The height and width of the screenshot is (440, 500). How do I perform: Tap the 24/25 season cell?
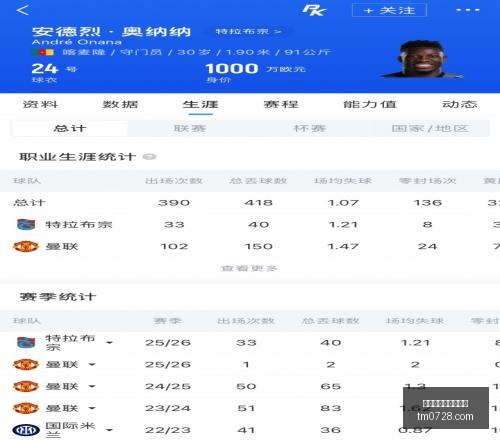point(168,386)
